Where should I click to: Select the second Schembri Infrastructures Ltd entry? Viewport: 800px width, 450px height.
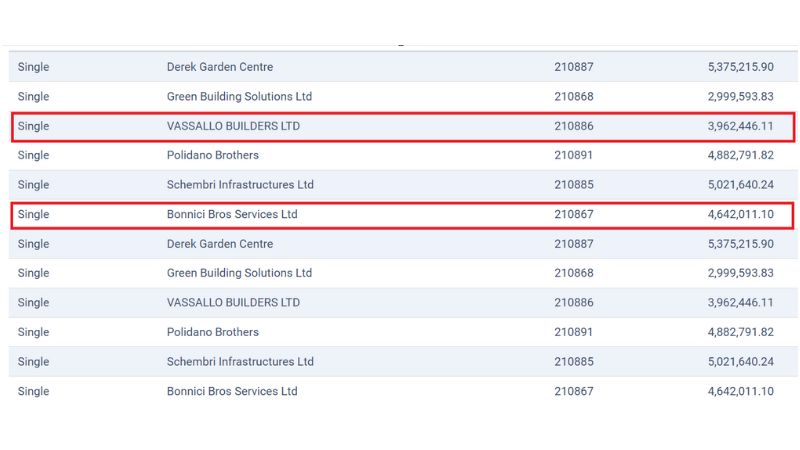(x=240, y=362)
